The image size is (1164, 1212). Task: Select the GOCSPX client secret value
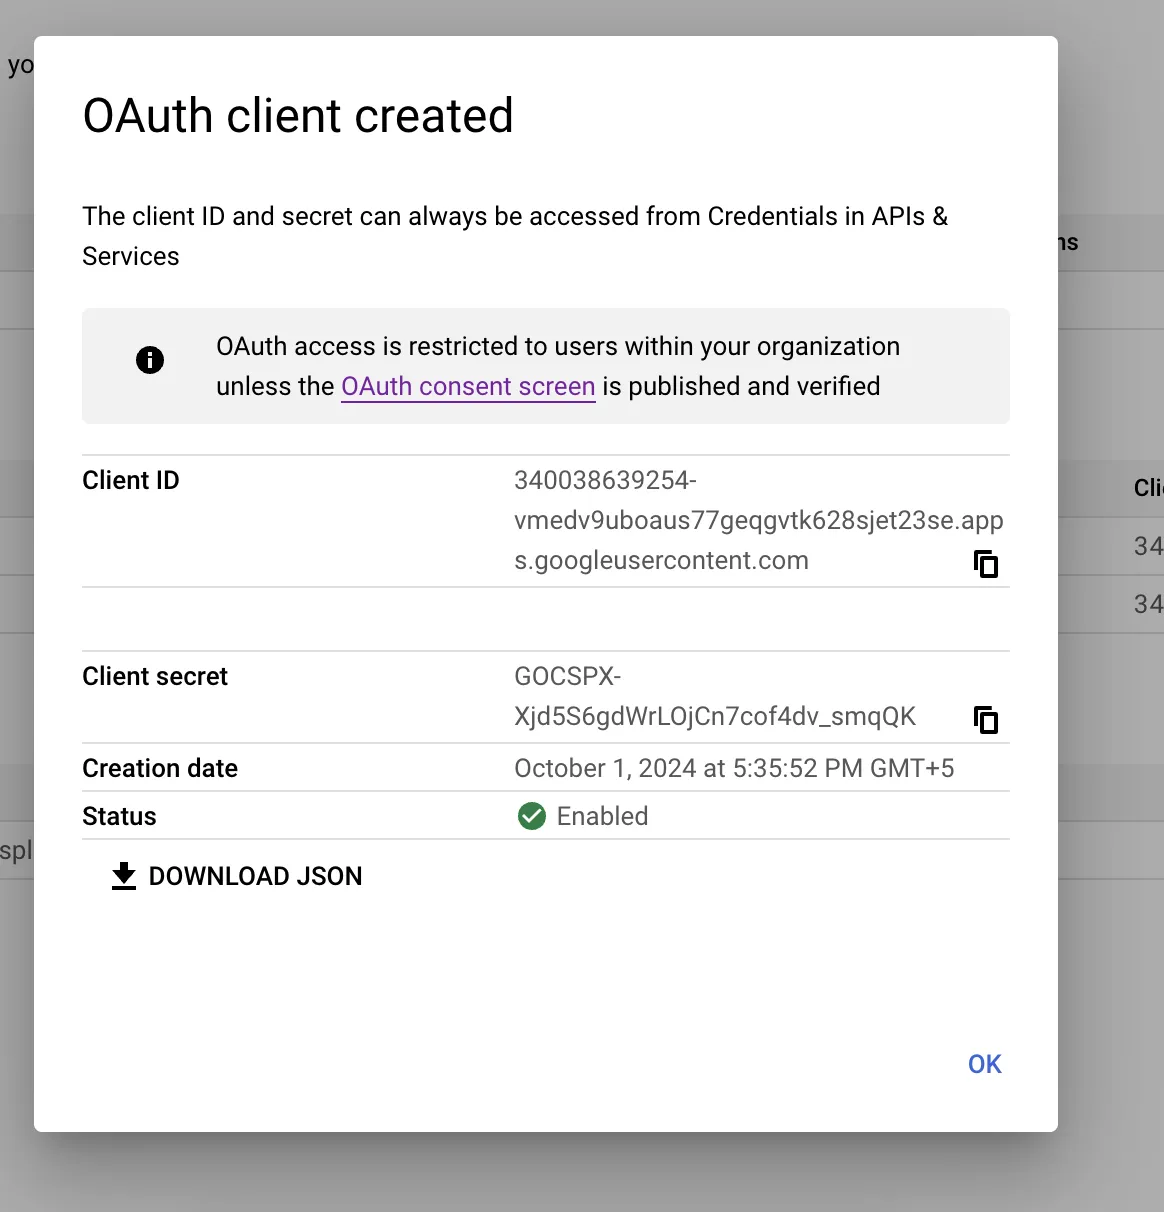(x=715, y=696)
